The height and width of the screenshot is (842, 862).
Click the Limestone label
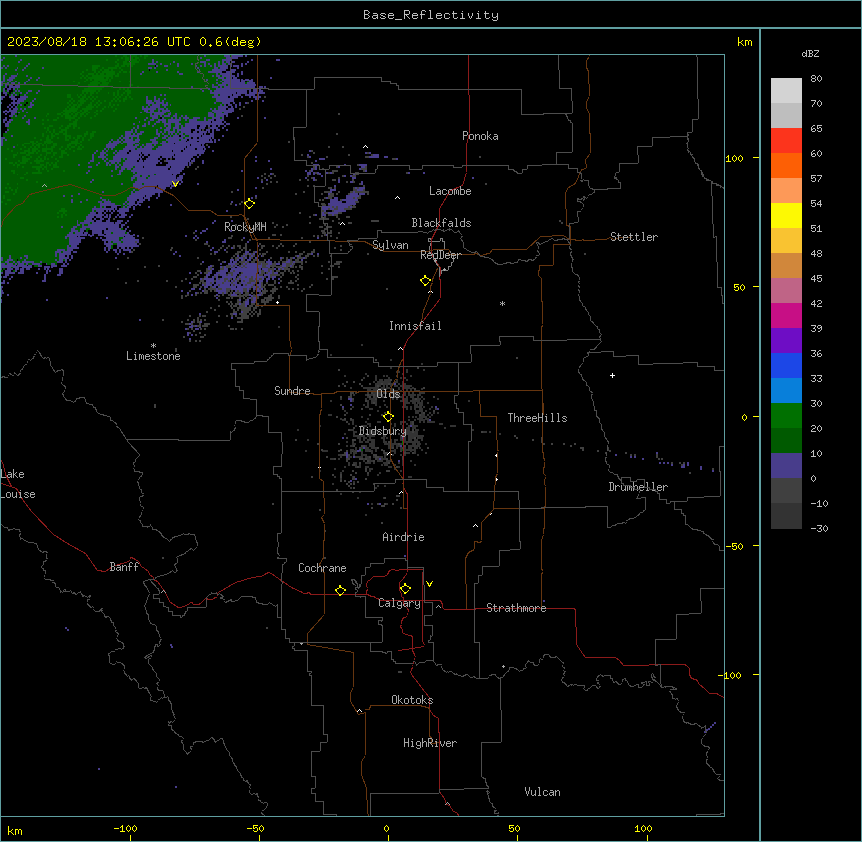pyautogui.click(x=153, y=356)
